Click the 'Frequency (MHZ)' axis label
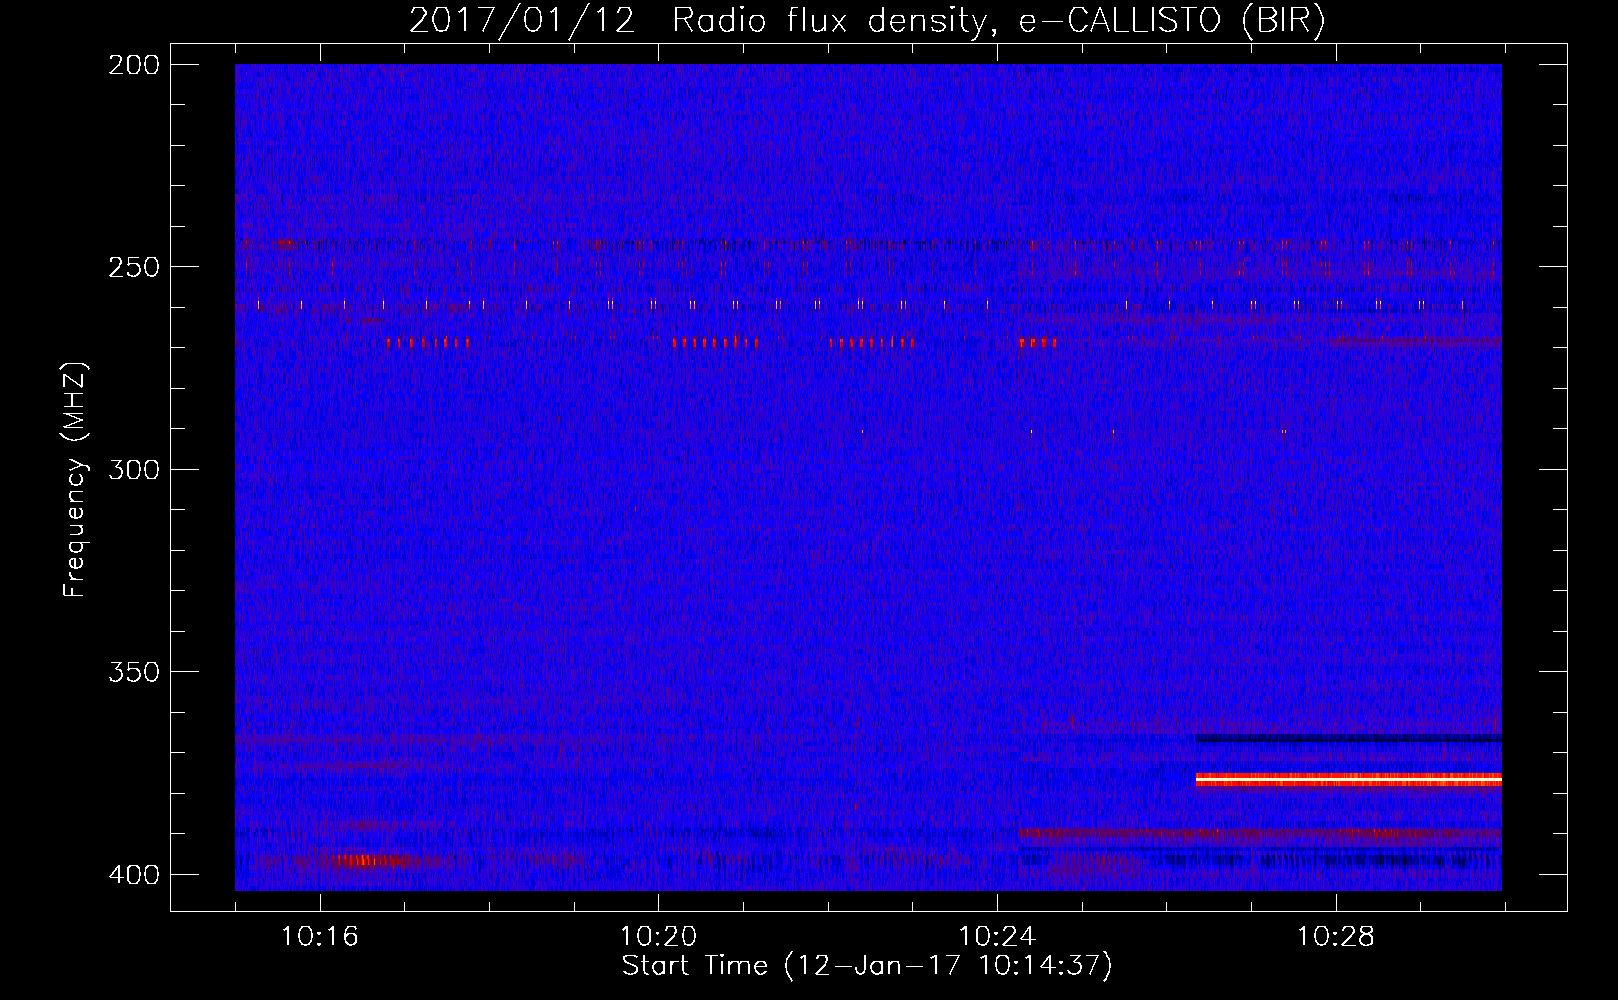Image resolution: width=1618 pixels, height=1000 pixels. click(75, 479)
